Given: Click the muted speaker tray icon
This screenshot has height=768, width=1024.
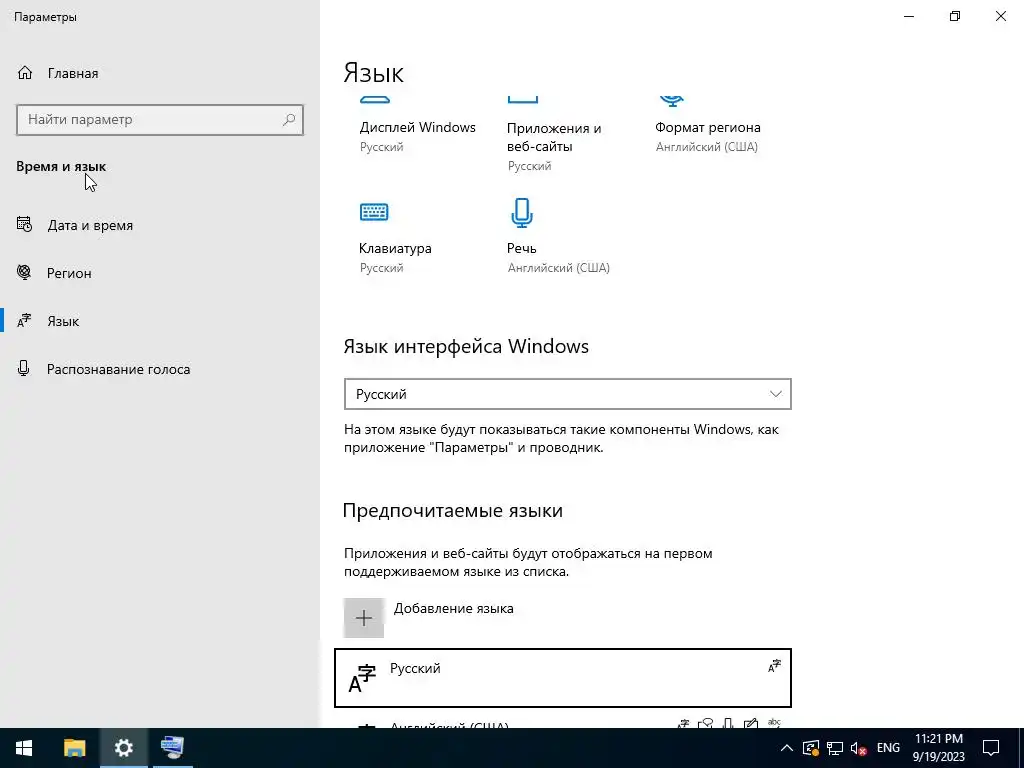Looking at the screenshot, I should pyautogui.click(x=858, y=748).
